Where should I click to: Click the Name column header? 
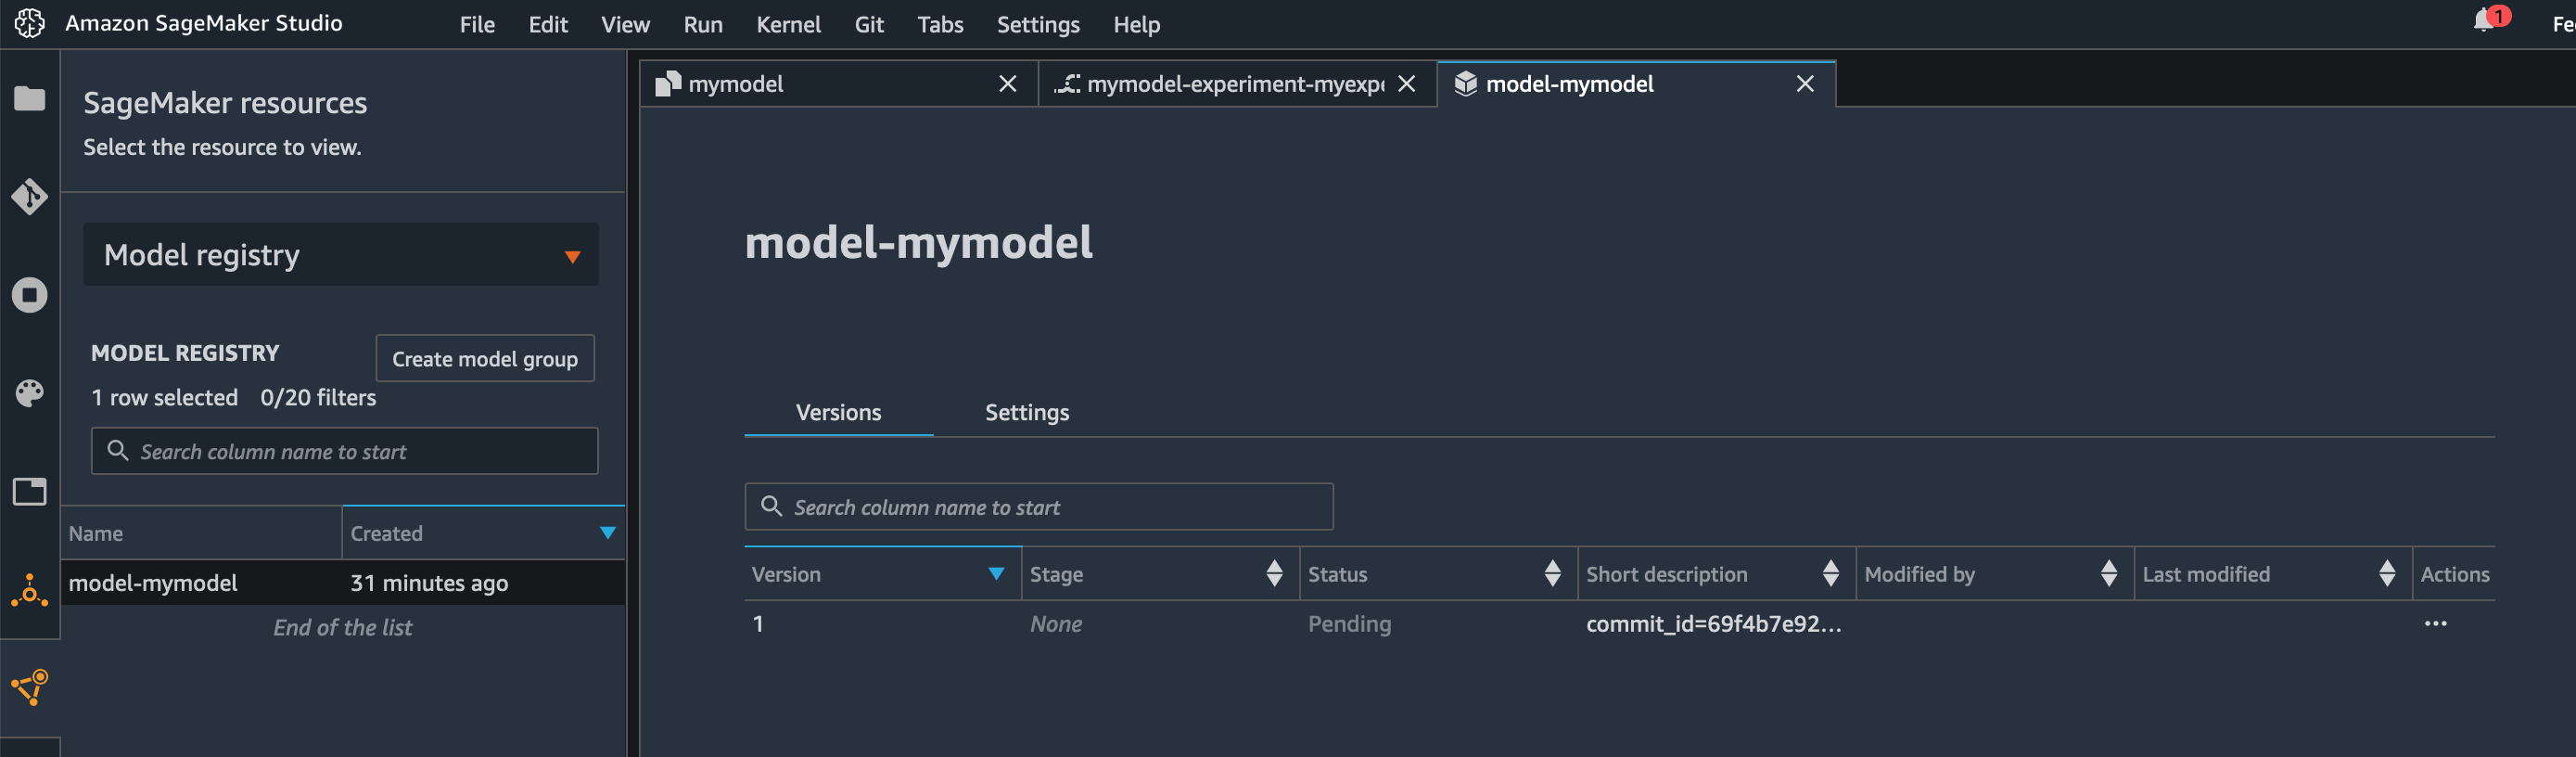(201, 533)
